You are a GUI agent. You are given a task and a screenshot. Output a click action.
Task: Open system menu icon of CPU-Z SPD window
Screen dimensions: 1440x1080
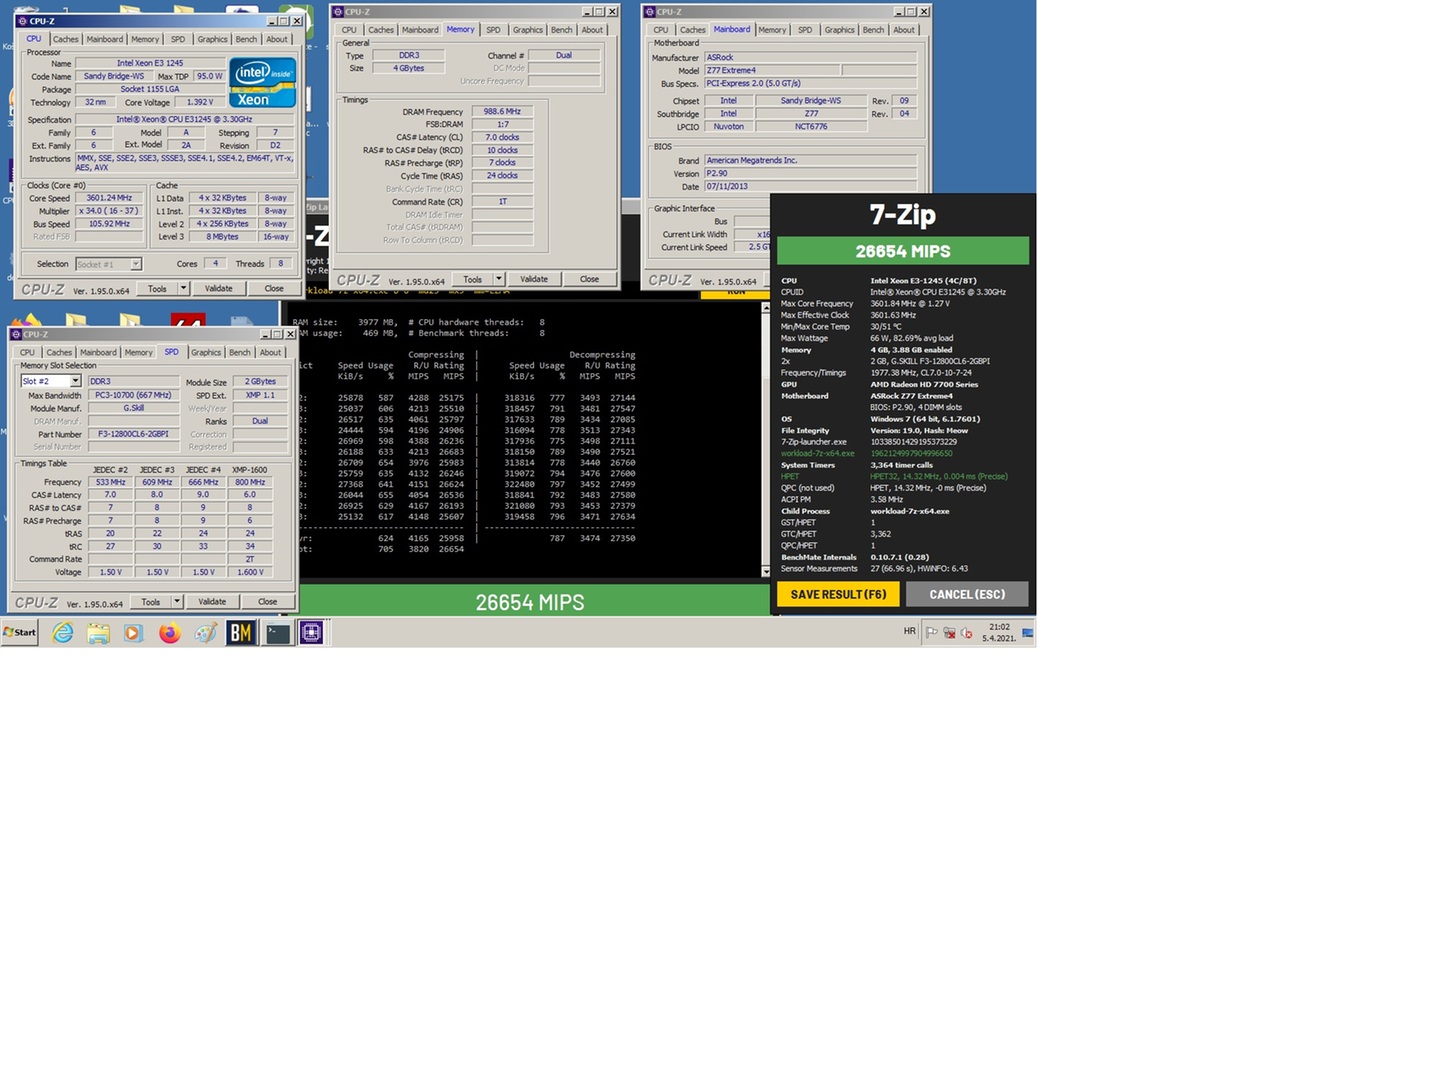point(16,334)
